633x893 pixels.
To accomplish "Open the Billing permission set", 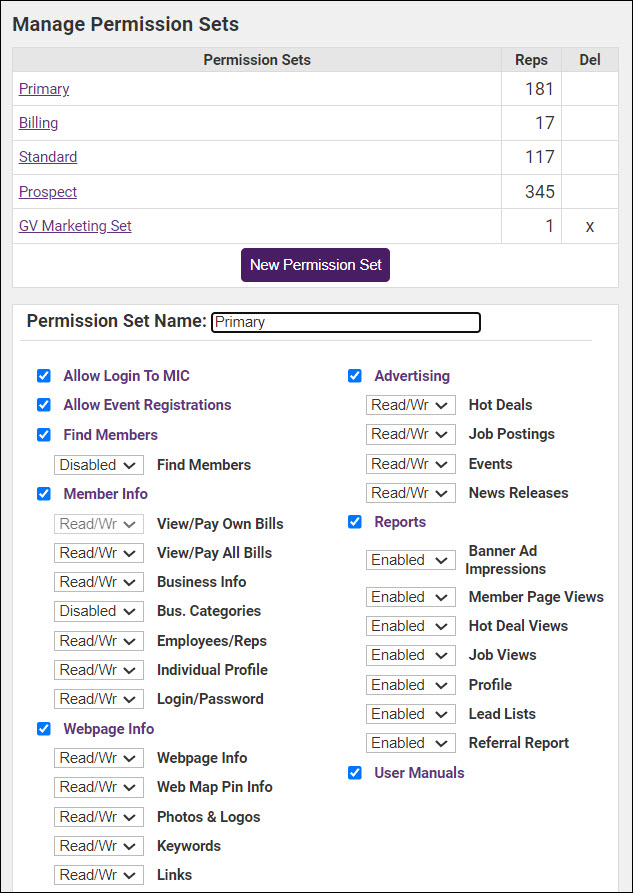I will [x=38, y=123].
